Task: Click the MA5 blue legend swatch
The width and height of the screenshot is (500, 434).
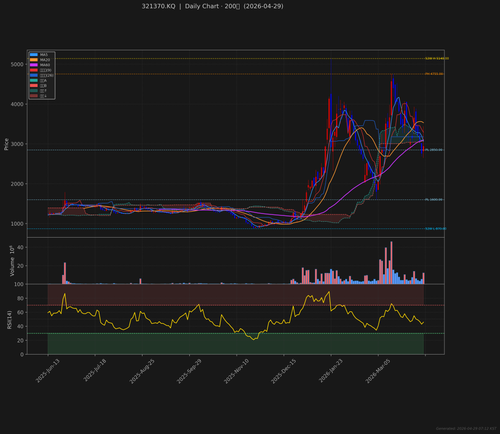Action: pyautogui.click(x=34, y=55)
